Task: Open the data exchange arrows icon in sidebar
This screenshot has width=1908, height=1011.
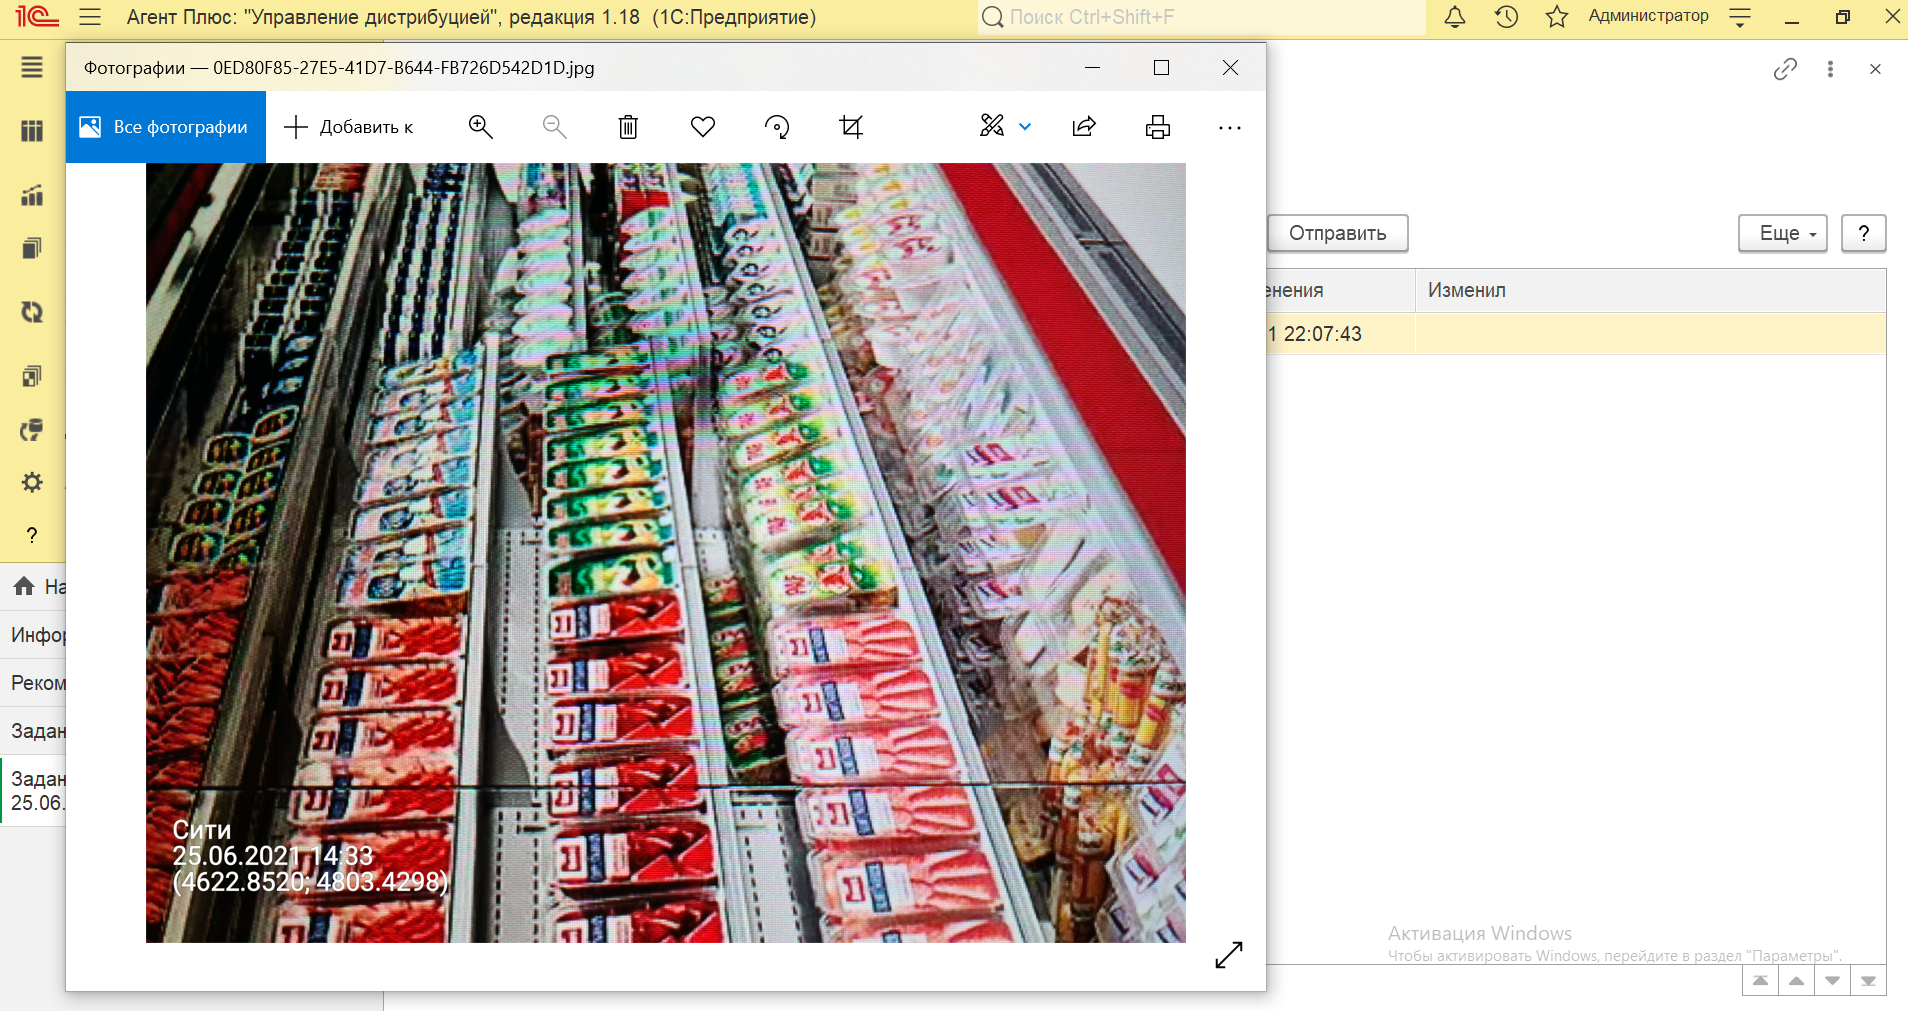Action: click(x=32, y=312)
